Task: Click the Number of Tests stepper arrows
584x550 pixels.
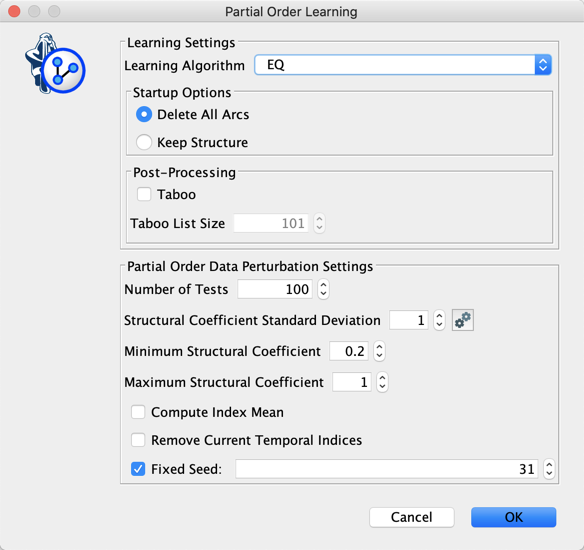Action: pos(323,289)
